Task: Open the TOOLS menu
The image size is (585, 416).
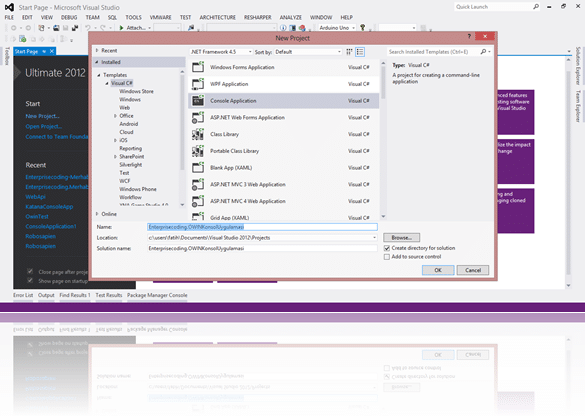Action: click(134, 17)
